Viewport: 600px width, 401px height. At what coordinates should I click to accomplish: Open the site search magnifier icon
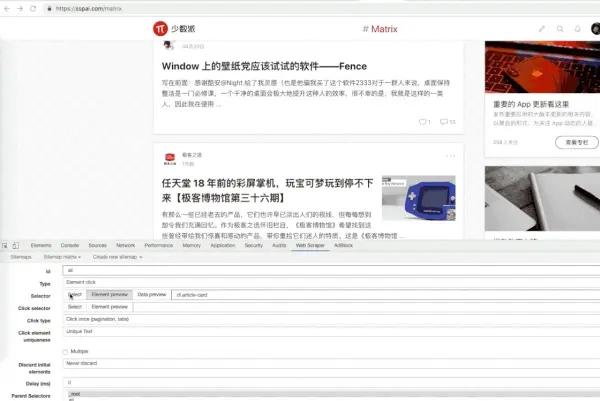click(x=560, y=29)
